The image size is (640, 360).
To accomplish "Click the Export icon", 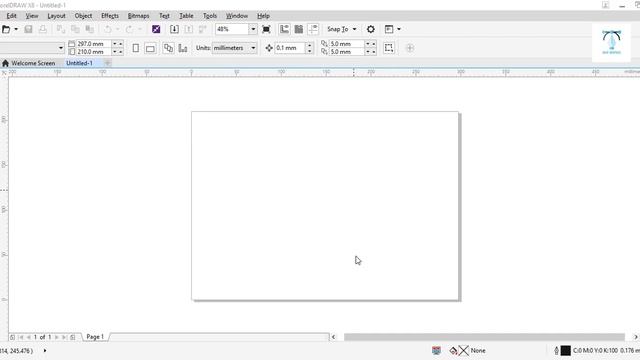I will coord(189,29).
